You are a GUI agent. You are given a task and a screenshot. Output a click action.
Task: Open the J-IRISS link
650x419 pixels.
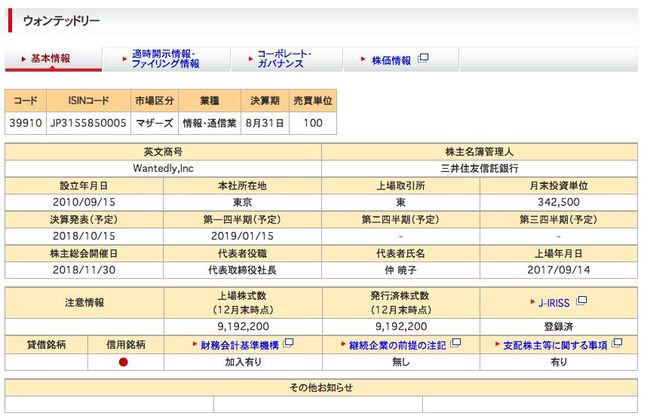click(x=554, y=303)
